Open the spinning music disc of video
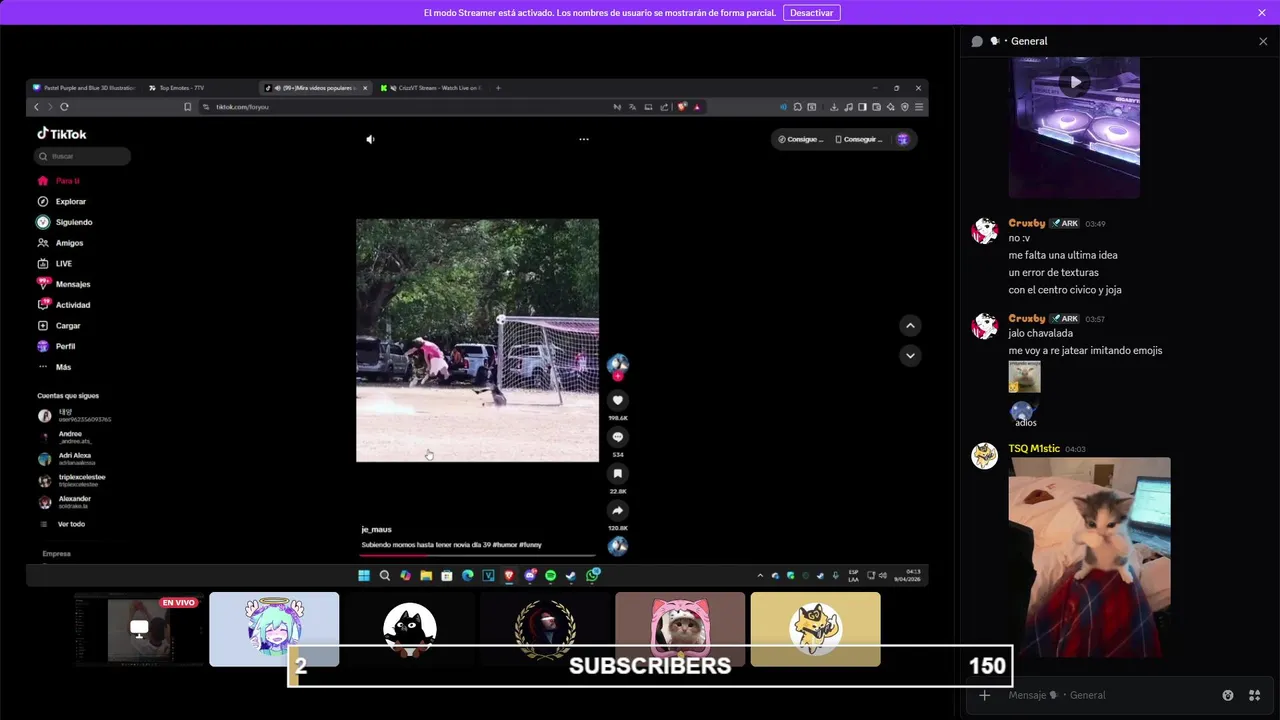1280x720 pixels. click(x=618, y=546)
